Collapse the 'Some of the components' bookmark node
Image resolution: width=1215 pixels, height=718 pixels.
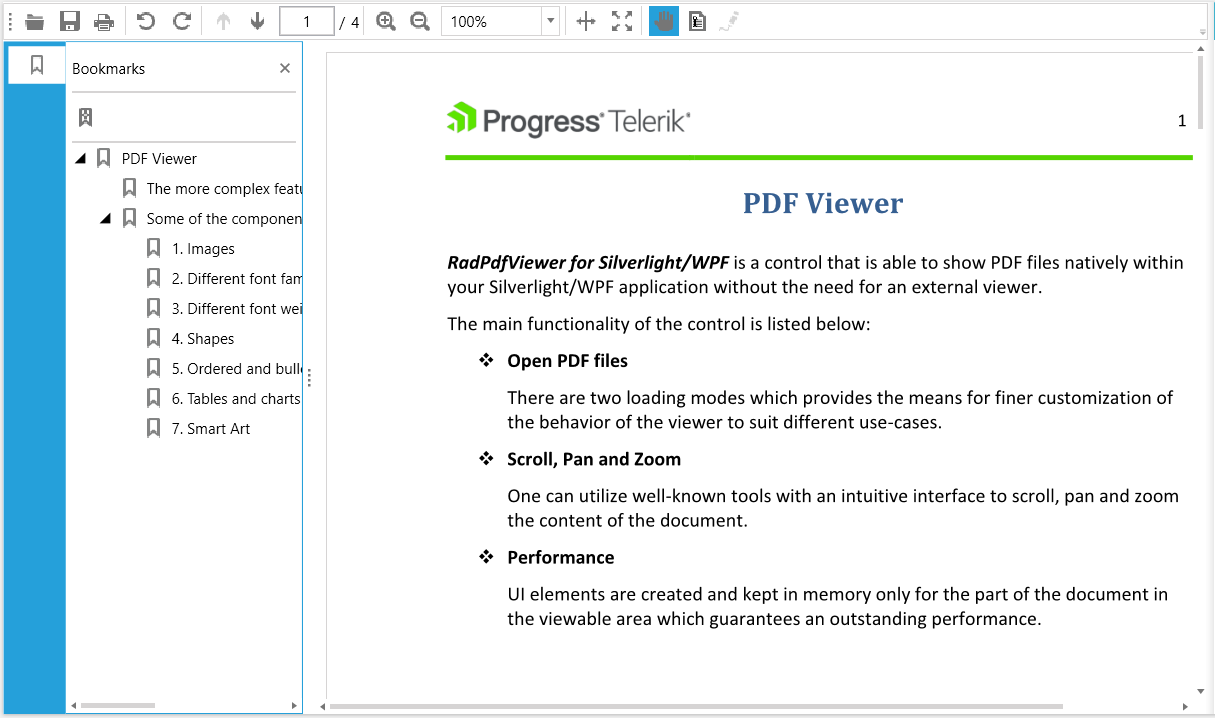105,217
